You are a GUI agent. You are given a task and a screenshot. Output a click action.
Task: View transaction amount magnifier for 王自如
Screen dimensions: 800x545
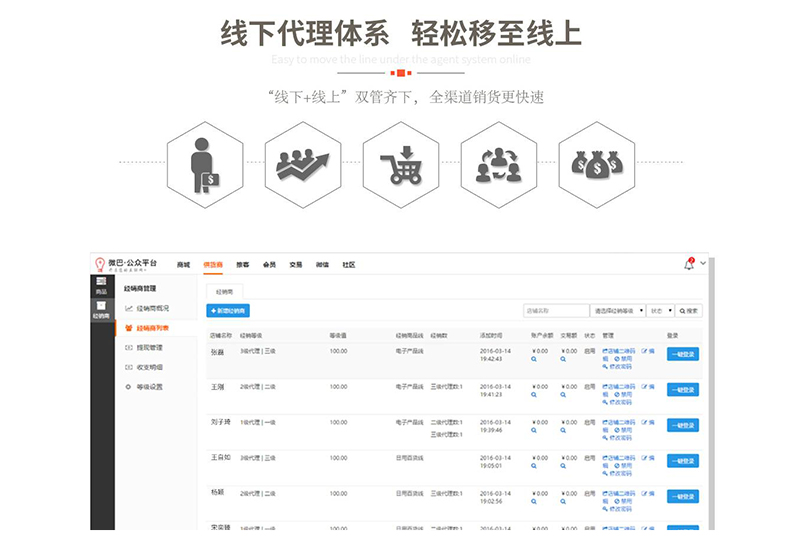563,466
